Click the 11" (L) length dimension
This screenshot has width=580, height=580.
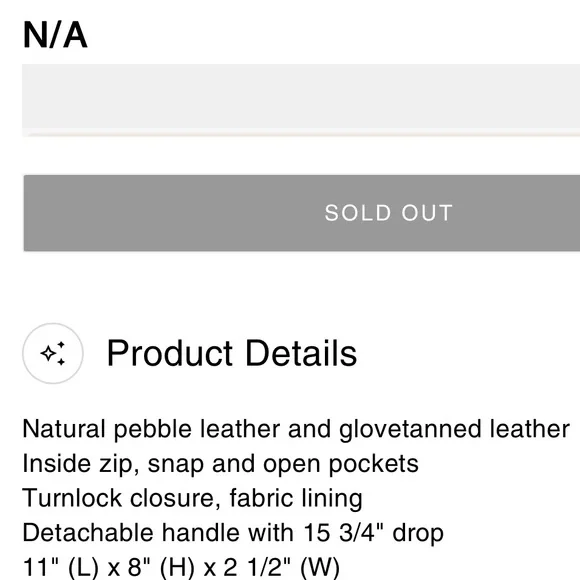coord(61,567)
